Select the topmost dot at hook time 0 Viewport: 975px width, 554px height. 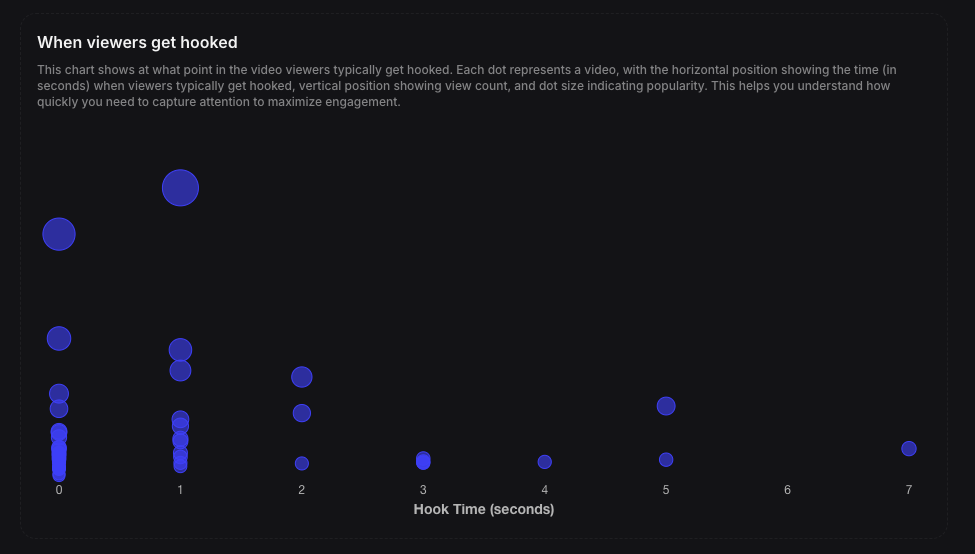(x=59, y=234)
